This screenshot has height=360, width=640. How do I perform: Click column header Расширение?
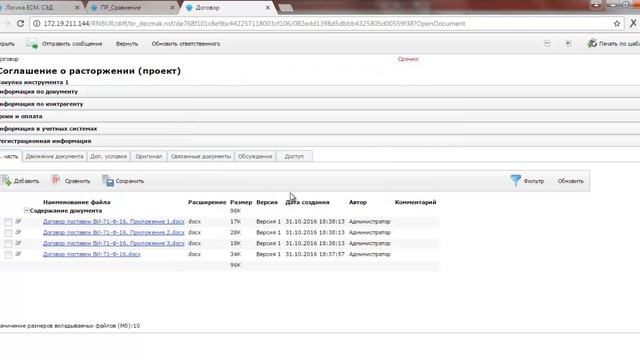(x=207, y=202)
